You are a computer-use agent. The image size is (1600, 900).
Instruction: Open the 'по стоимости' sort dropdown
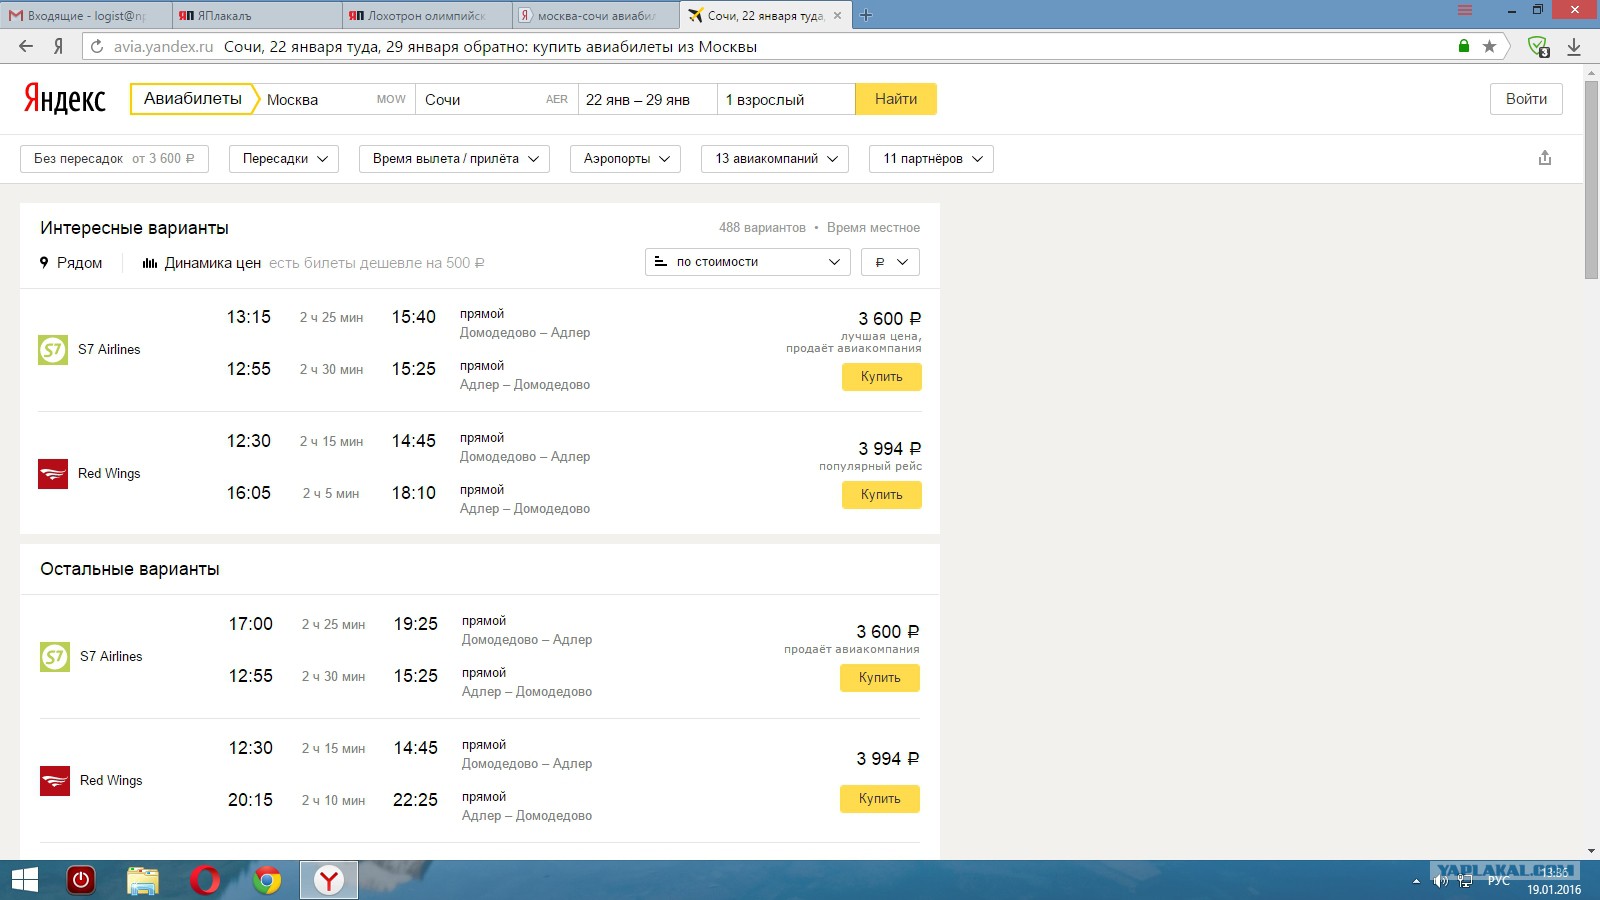tap(748, 262)
